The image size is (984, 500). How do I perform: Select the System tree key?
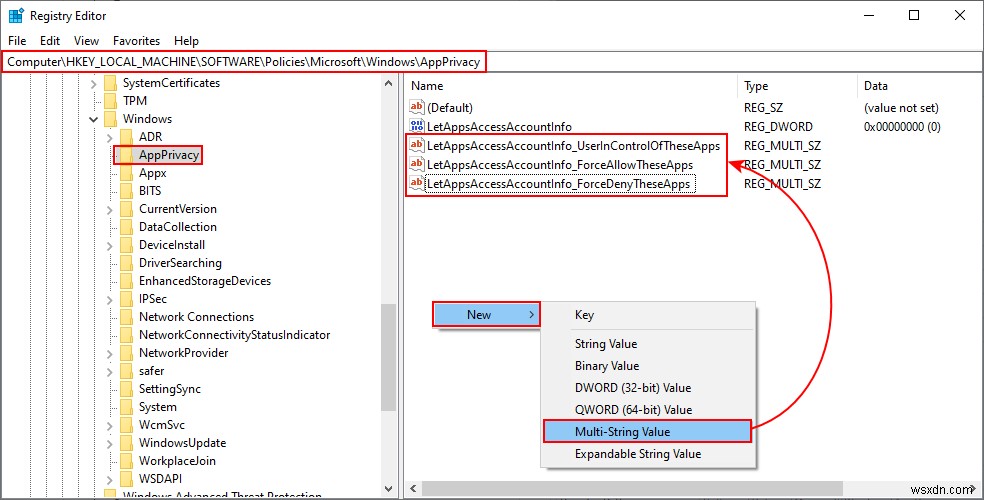click(158, 407)
